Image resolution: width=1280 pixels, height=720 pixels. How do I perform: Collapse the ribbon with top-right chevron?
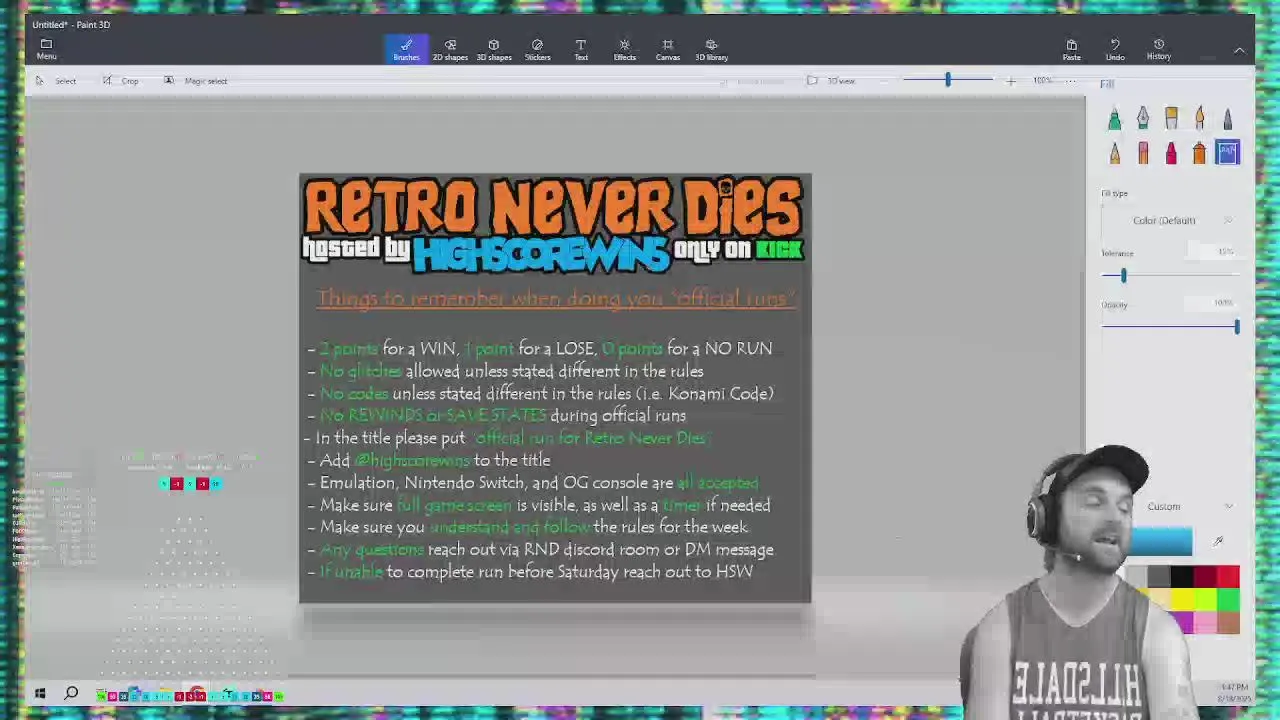click(x=1239, y=50)
